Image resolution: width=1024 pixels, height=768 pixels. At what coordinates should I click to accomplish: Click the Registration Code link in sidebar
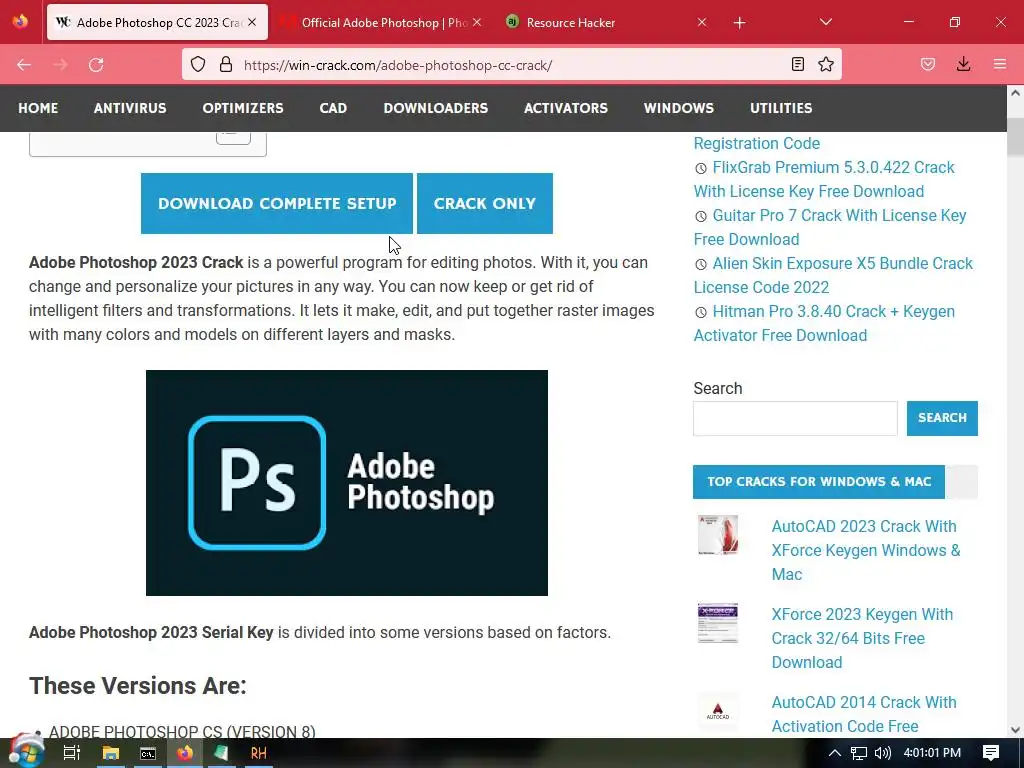pyautogui.click(x=756, y=144)
